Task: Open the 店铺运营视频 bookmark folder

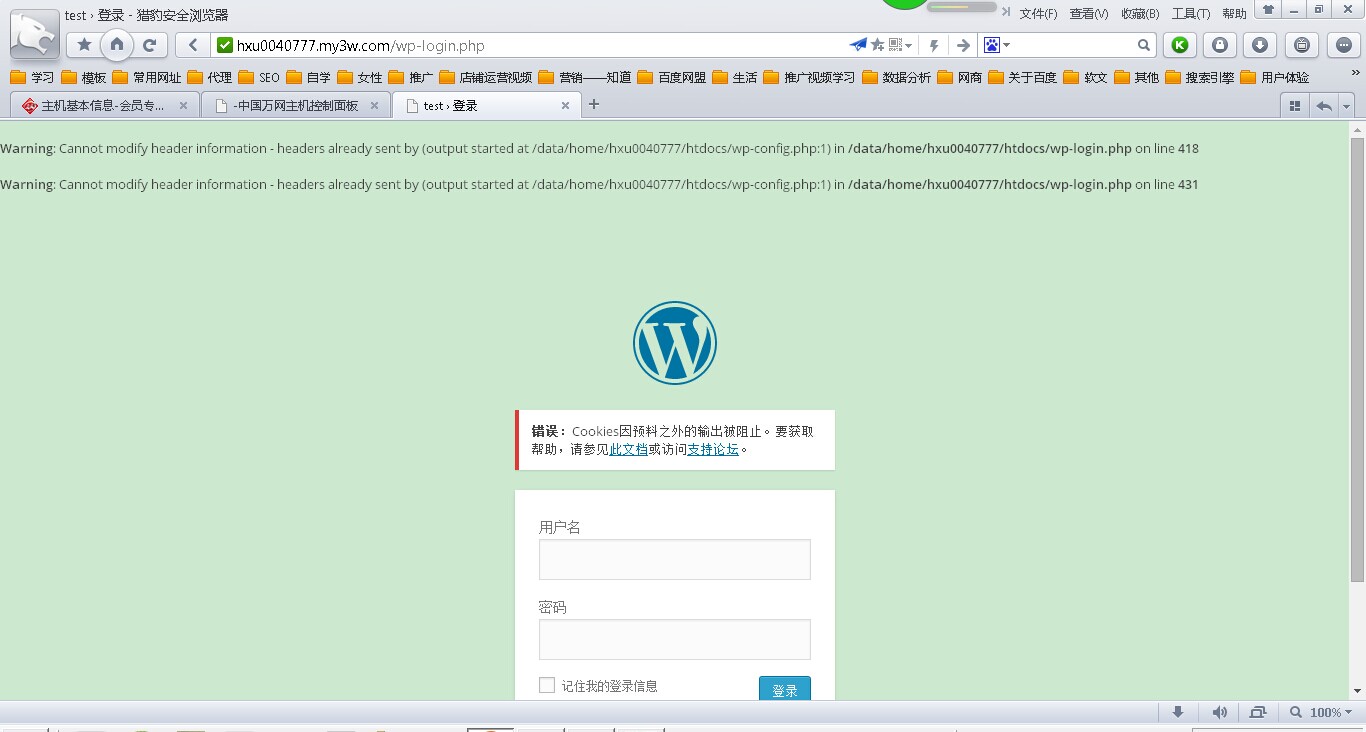Action: pos(485,77)
